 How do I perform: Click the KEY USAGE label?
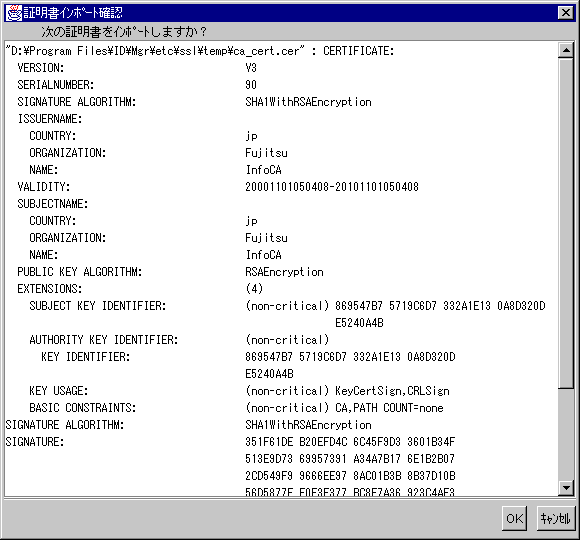pyautogui.click(x=58, y=391)
